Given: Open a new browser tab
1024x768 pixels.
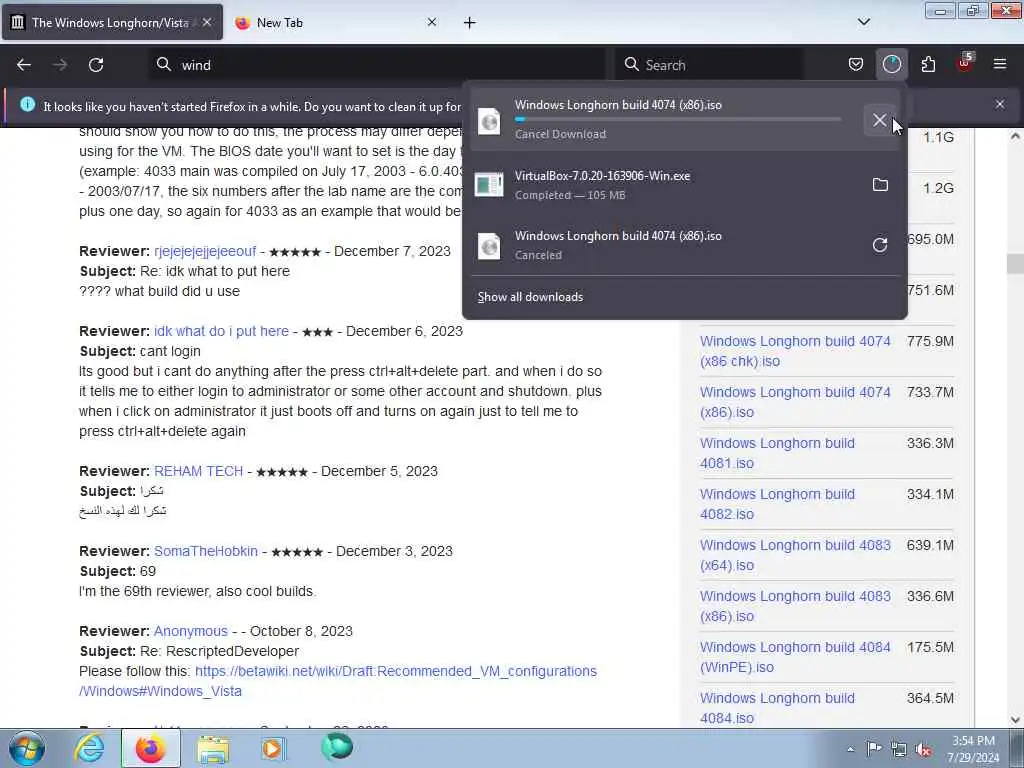Looking at the screenshot, I should 470,23.
